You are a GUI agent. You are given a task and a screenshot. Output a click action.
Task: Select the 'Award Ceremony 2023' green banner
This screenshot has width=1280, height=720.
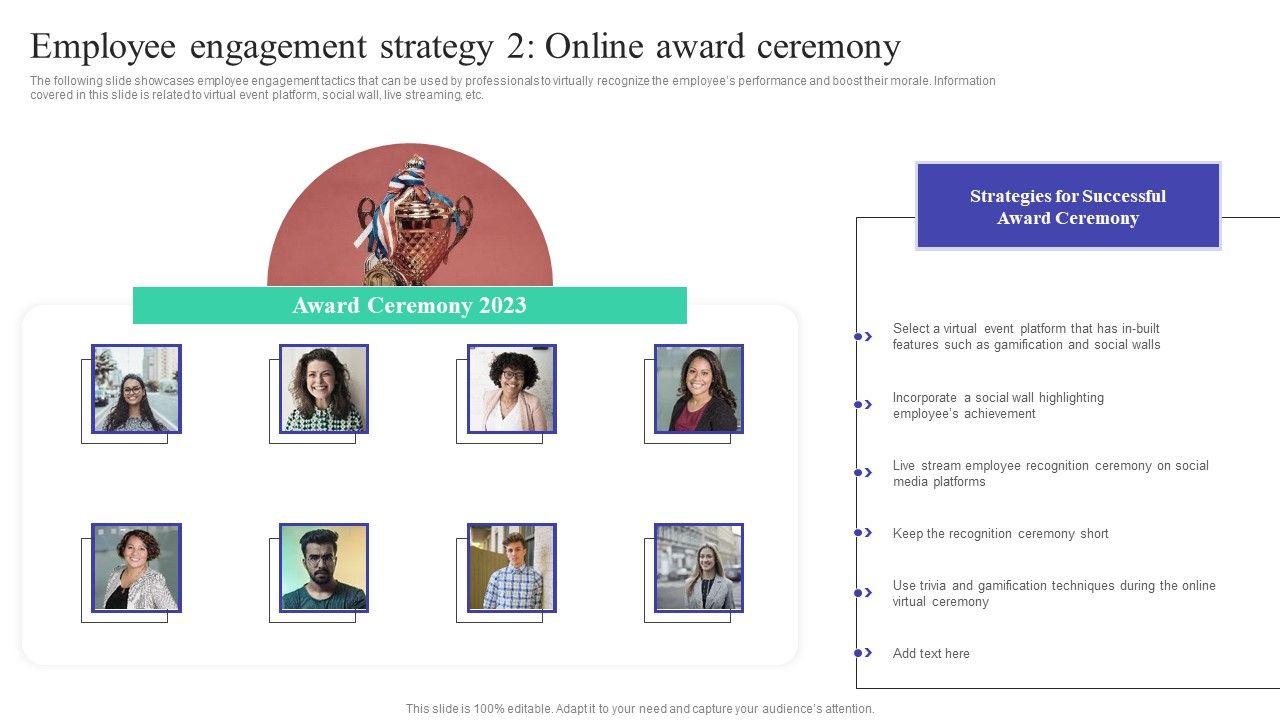[410, 305]
